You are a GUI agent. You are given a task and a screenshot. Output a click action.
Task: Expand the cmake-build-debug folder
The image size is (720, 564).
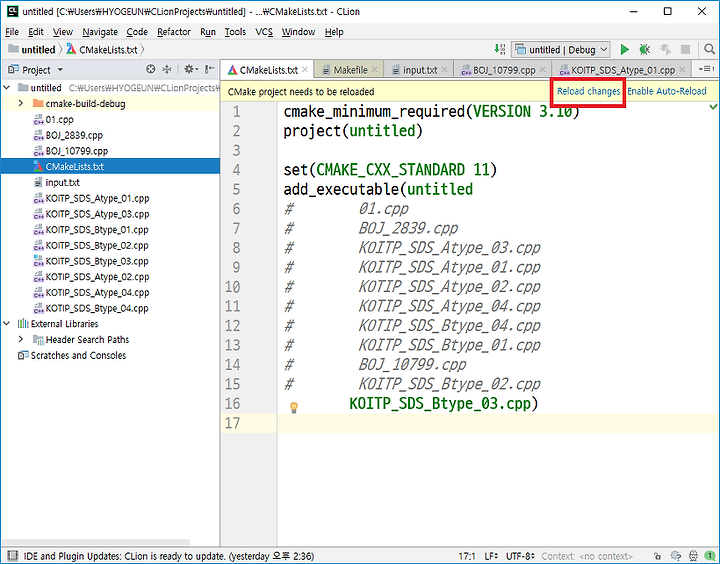pyautogui.click(x=21, y=103)
